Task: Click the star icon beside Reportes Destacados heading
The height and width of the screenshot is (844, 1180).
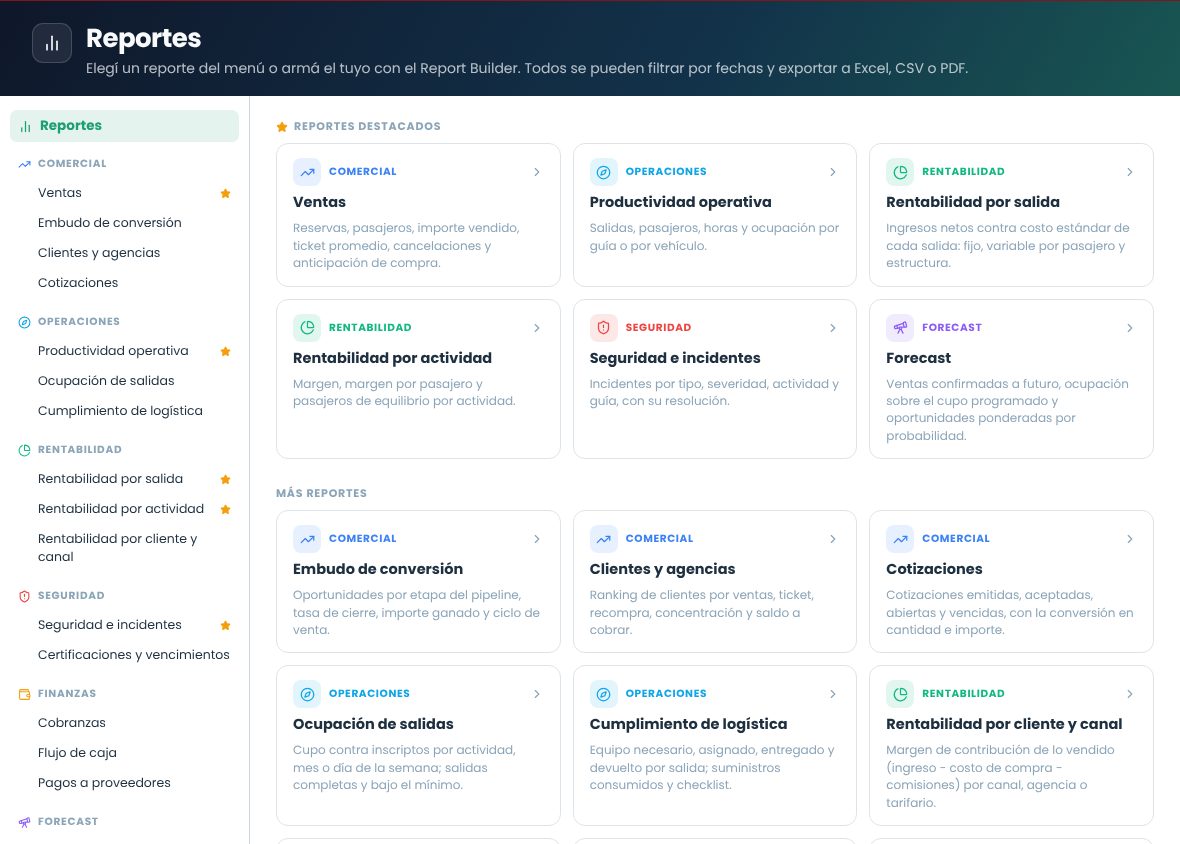Action: point(282,126)
